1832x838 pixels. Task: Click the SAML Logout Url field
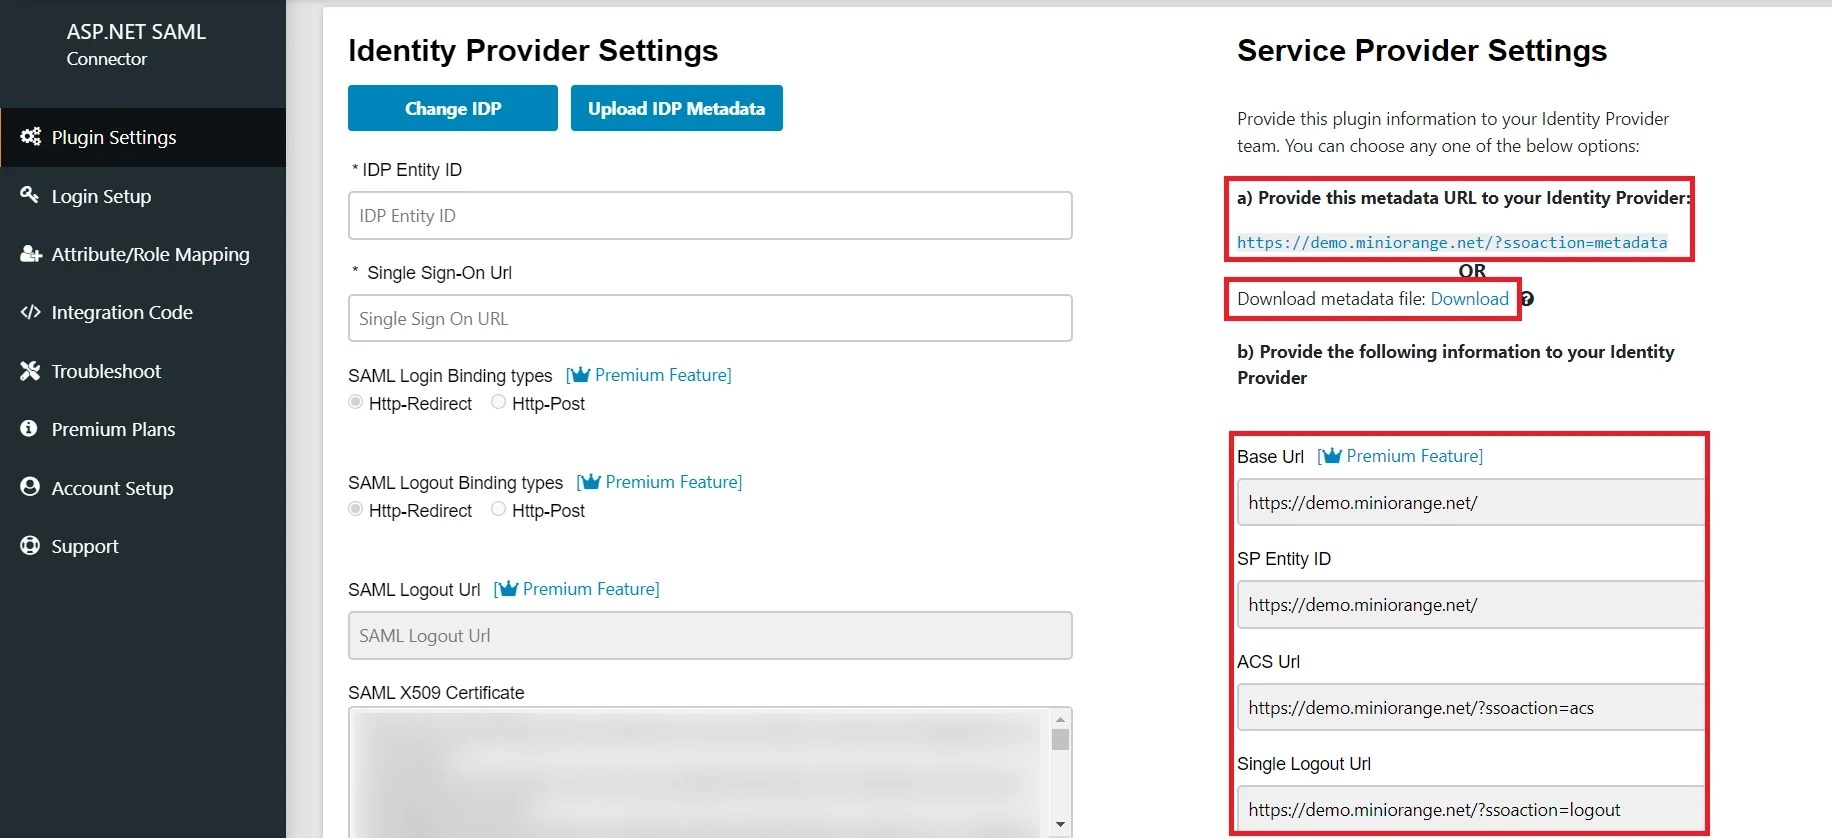(710, 636)
